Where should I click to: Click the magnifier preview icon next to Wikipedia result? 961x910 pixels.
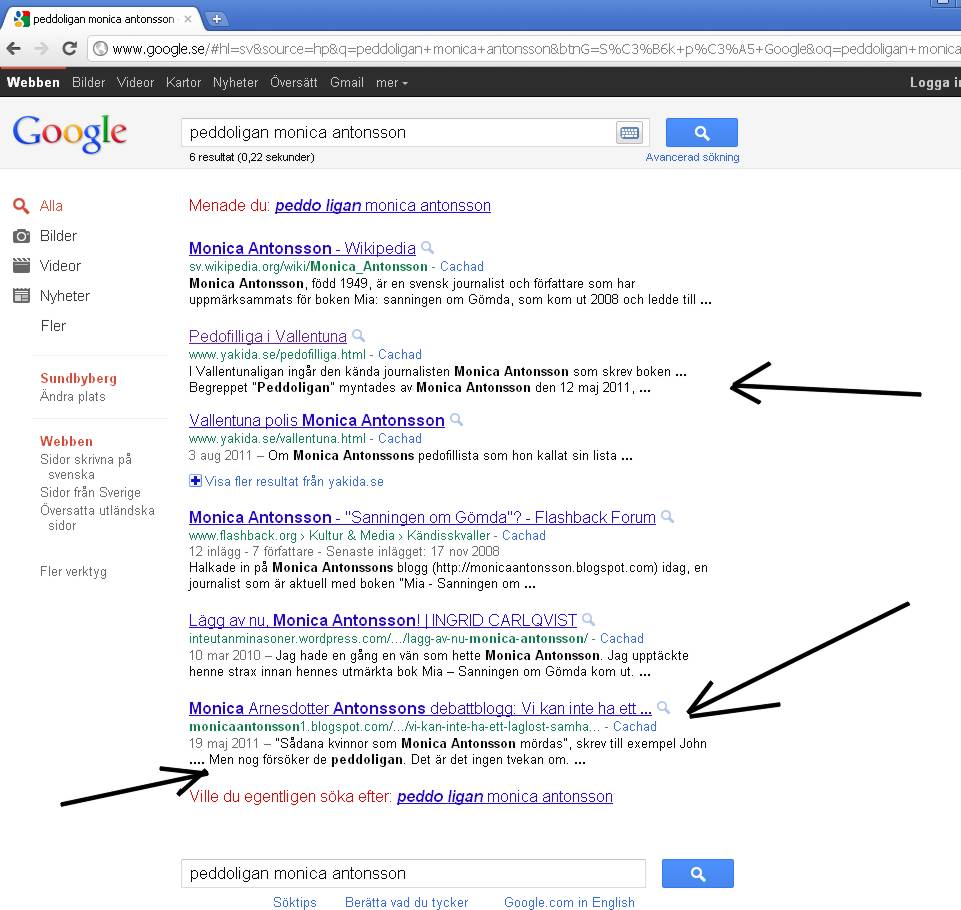[x=428, y=248]
